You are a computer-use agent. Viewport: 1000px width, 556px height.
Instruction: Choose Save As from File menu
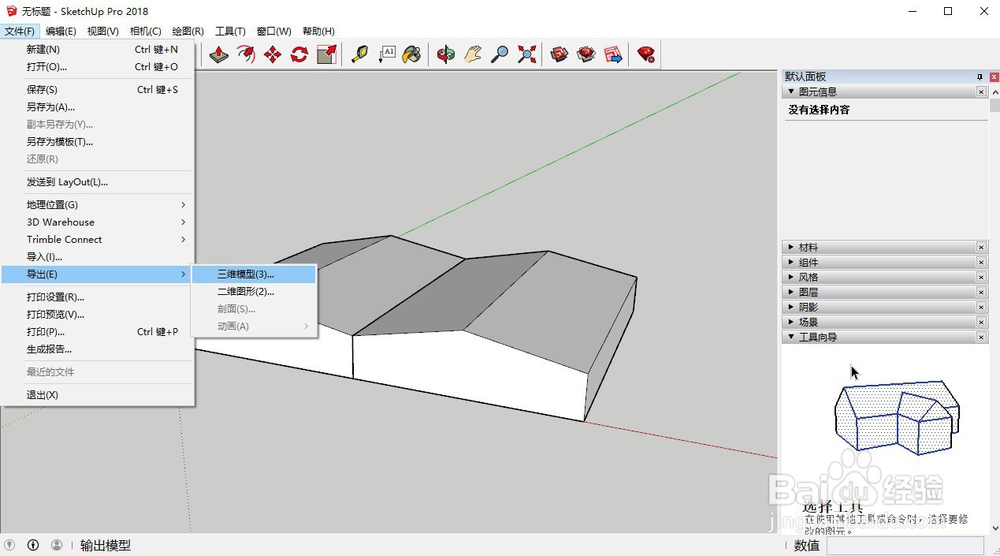click(97, 107)
